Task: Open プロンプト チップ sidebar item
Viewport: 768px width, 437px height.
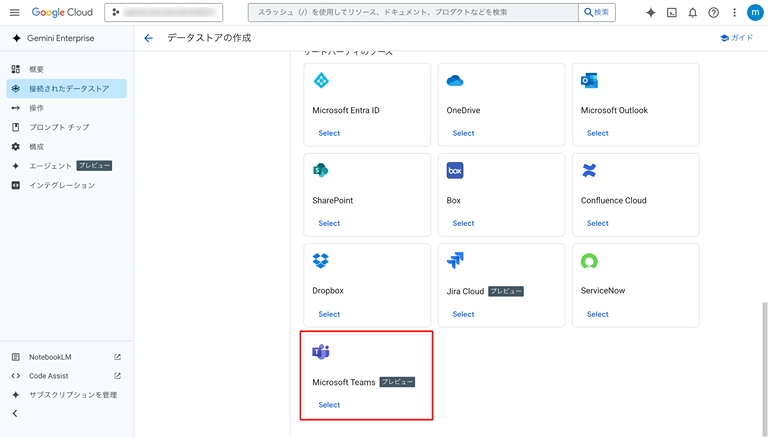Action: [67, 127]
